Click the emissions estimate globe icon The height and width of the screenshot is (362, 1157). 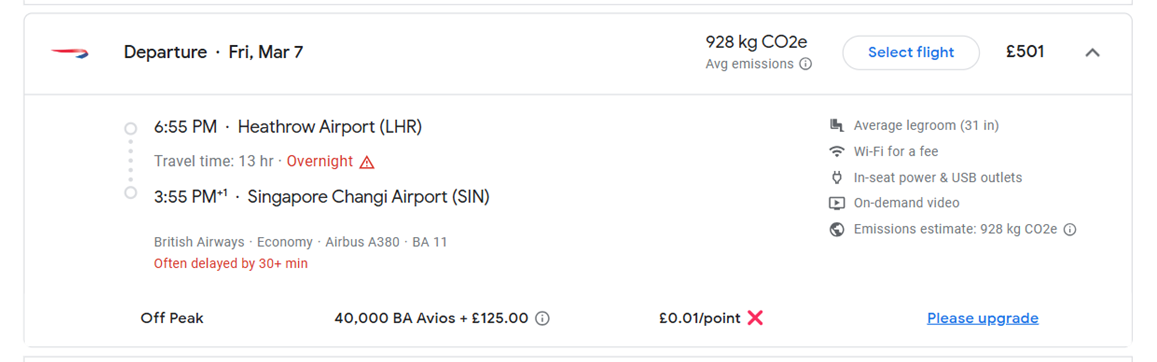click(x=836, y=229)
